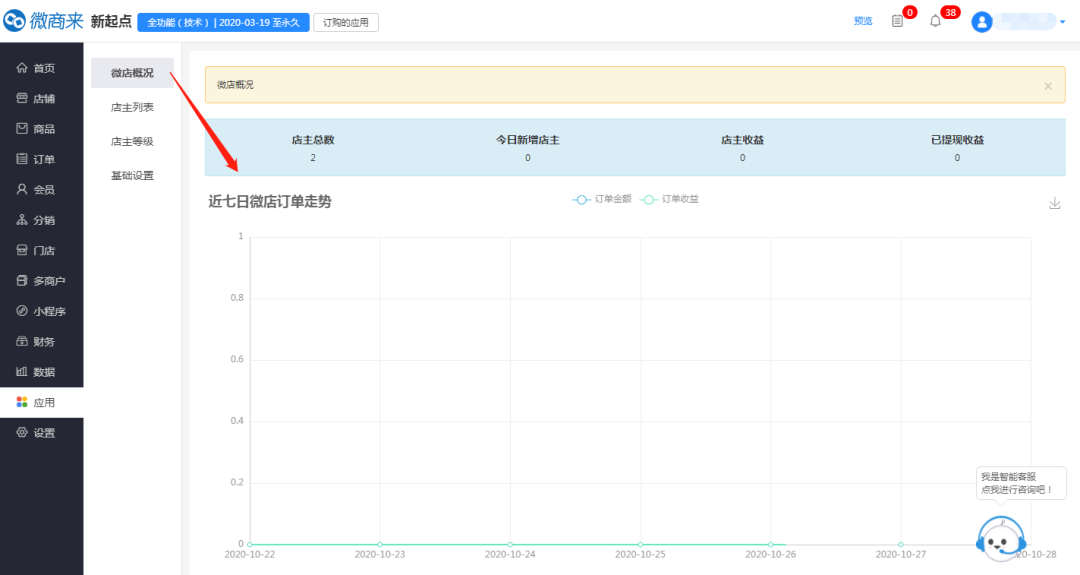1080x575 pixels.
Task: Close the 微店概况 notice banner
Action: click(x=1048, y=86)
